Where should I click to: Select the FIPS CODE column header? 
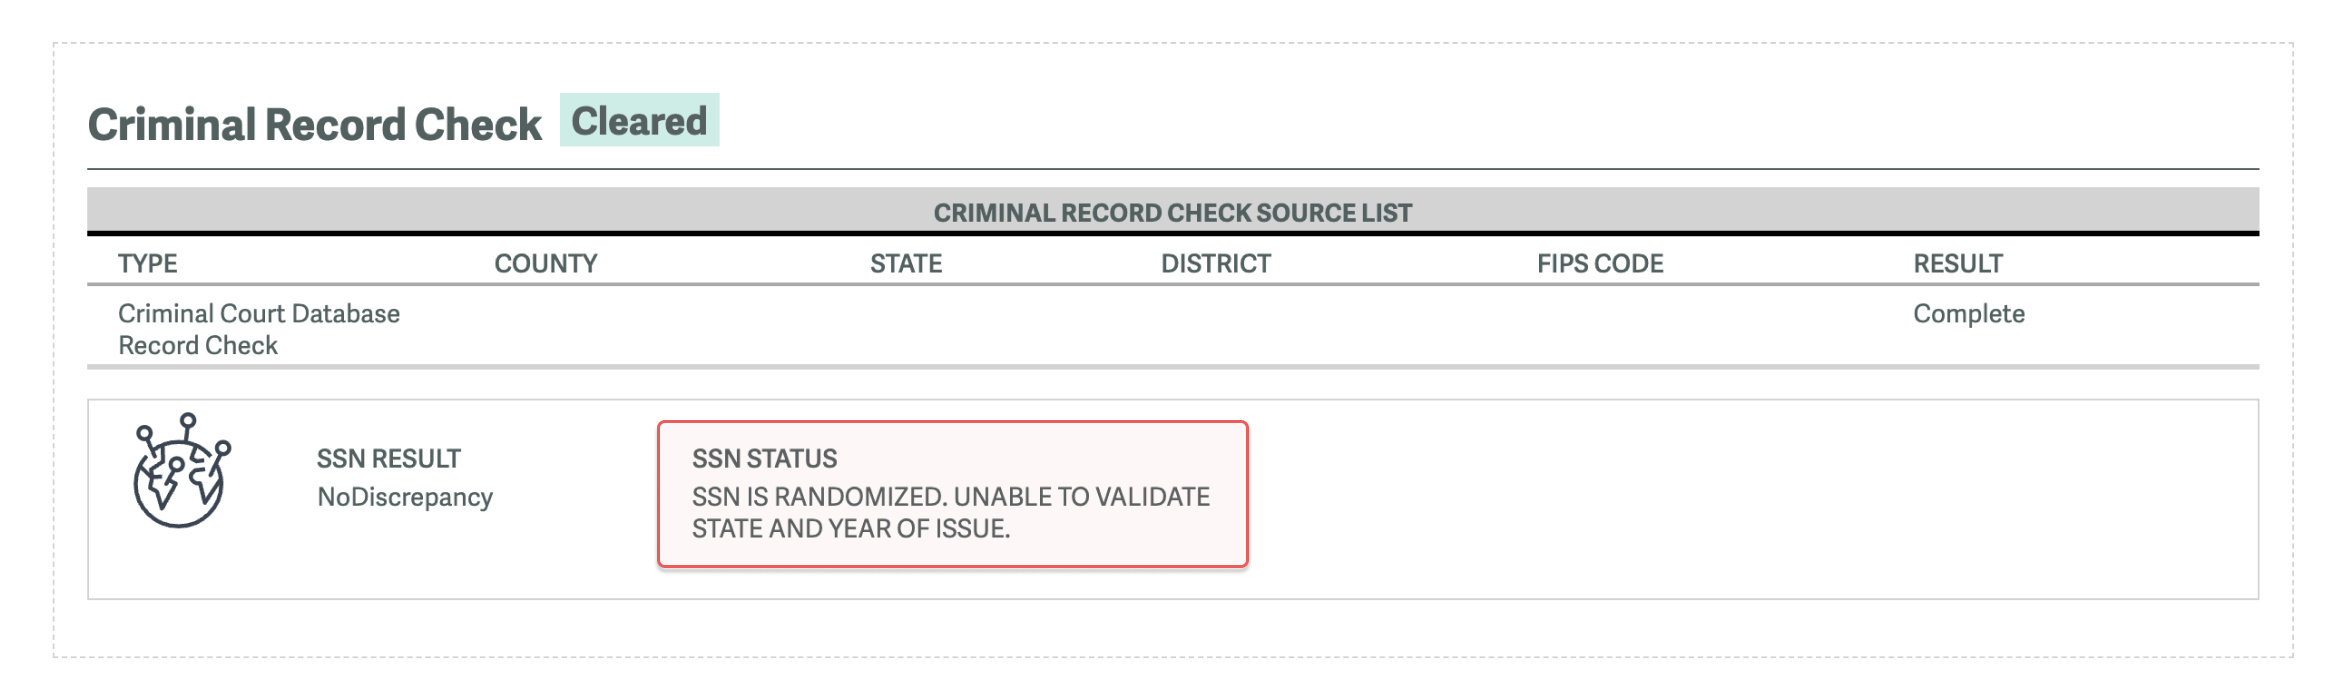tap(1600, 263)
